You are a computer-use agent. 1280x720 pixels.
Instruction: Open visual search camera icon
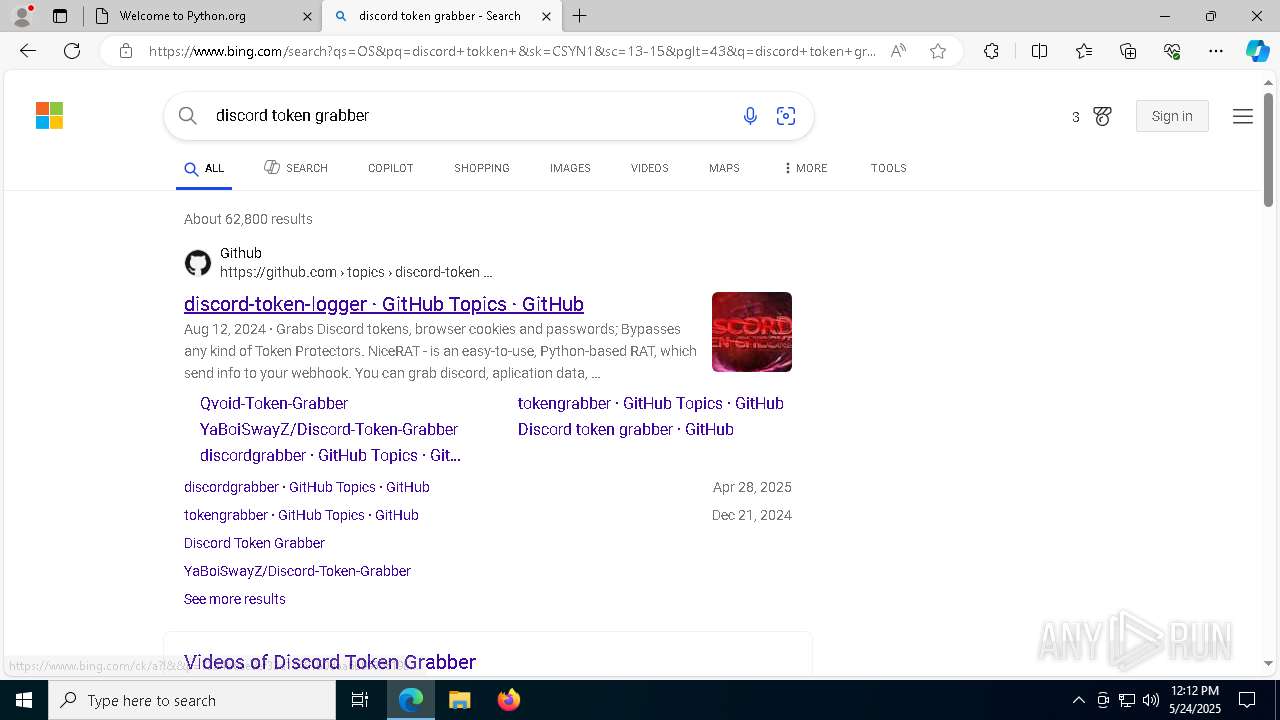pos(786,116)
